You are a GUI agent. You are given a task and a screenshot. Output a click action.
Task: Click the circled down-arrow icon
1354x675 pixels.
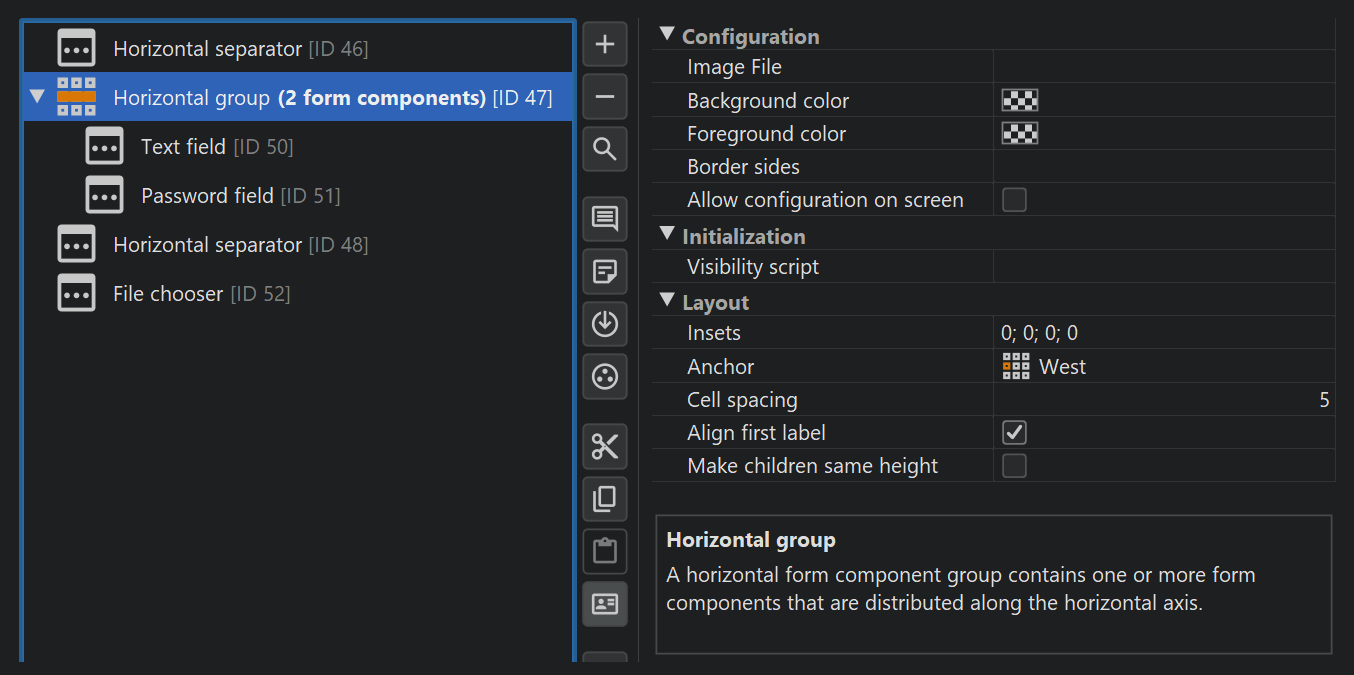click(x=605, y=324)
